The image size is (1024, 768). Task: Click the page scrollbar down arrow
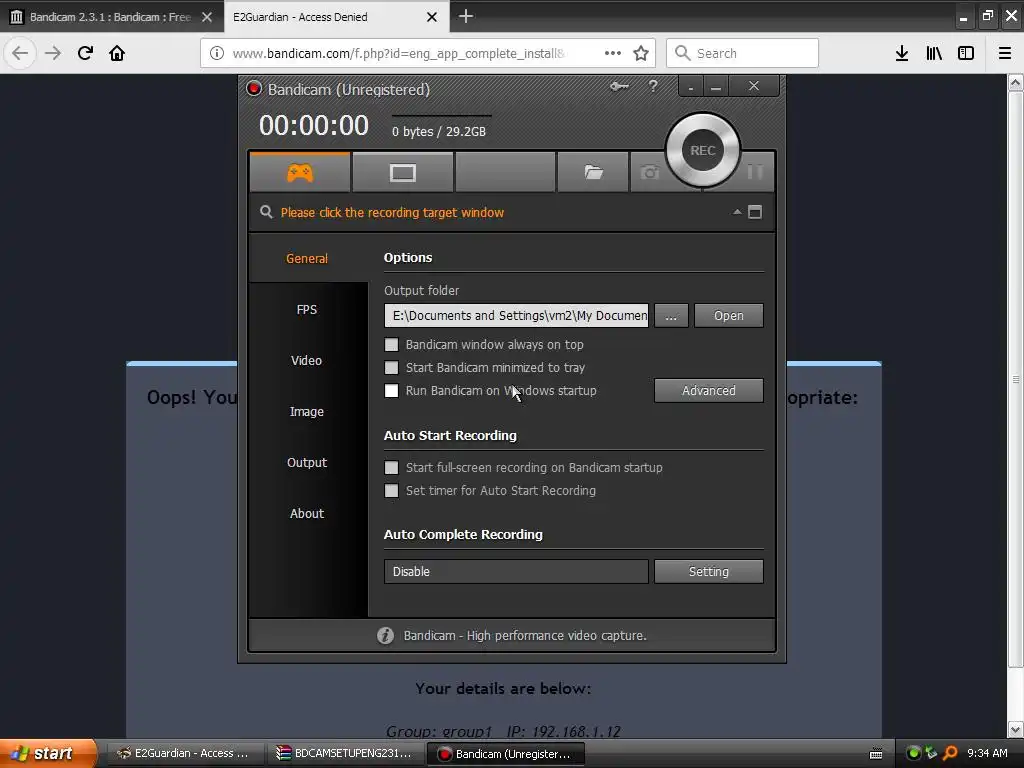pos(1016,729)
